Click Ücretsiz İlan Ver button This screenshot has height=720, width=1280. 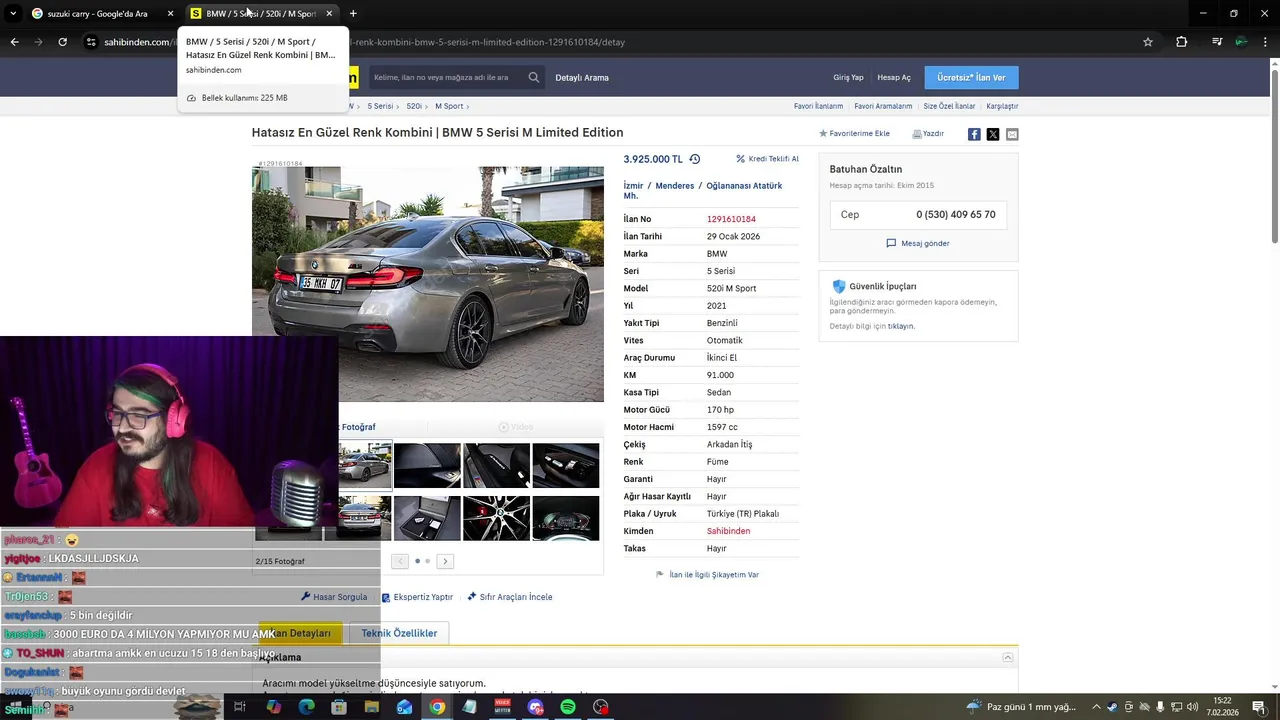click(971, 77)
